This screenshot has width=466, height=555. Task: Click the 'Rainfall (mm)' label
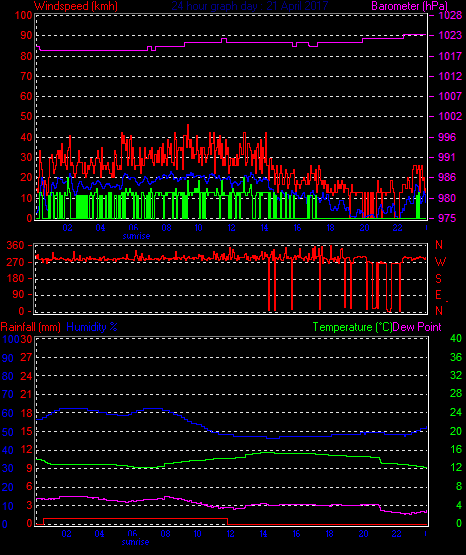point(30,327)
